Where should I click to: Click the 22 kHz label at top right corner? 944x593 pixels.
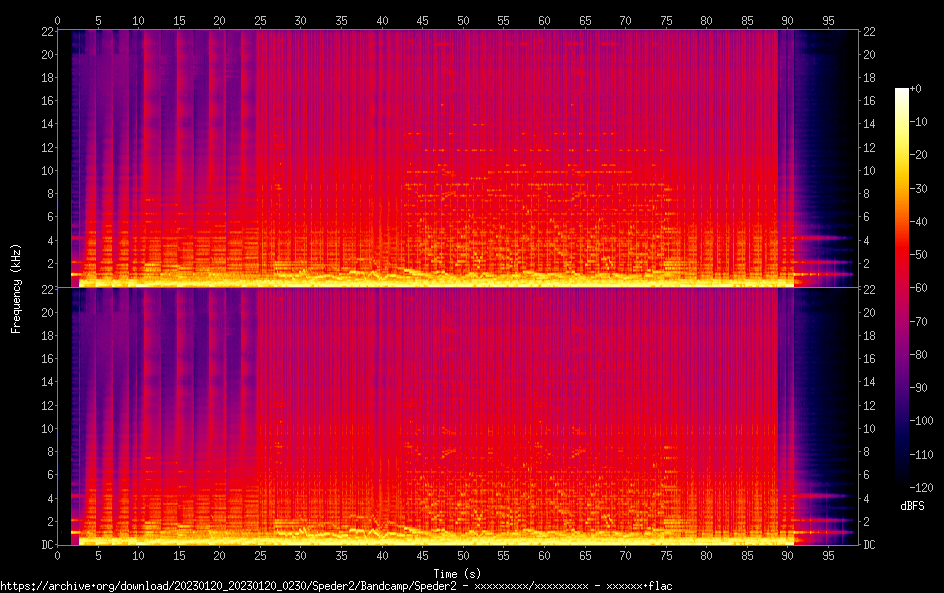pos(869,32)
